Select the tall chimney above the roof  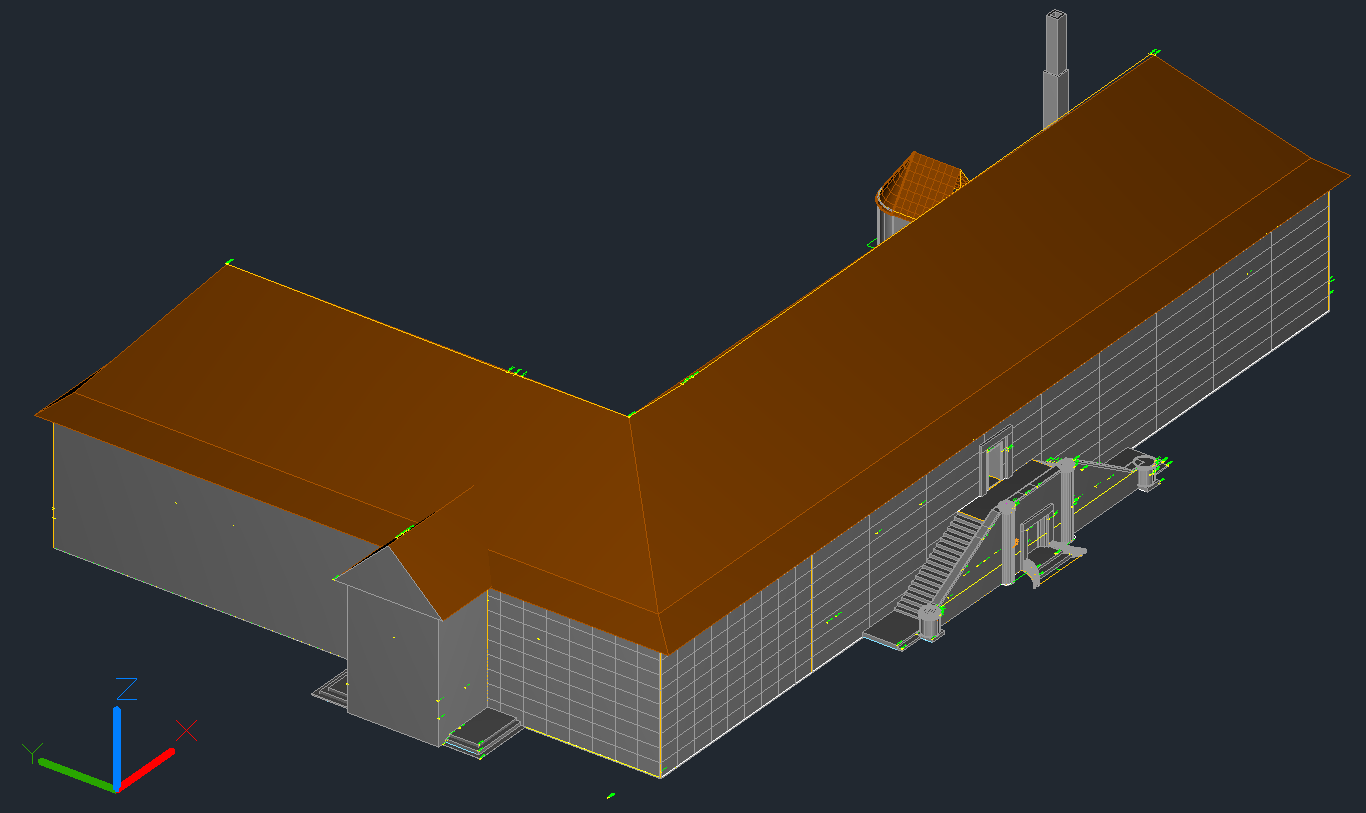pyautogui.click(x=1055, y=70)
